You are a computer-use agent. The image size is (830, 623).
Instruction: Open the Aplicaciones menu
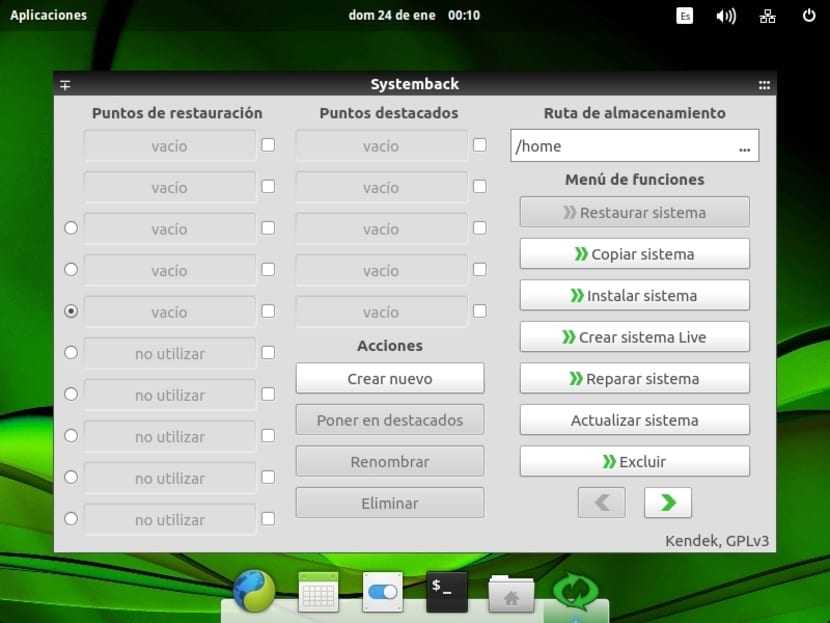pos(48,15)
